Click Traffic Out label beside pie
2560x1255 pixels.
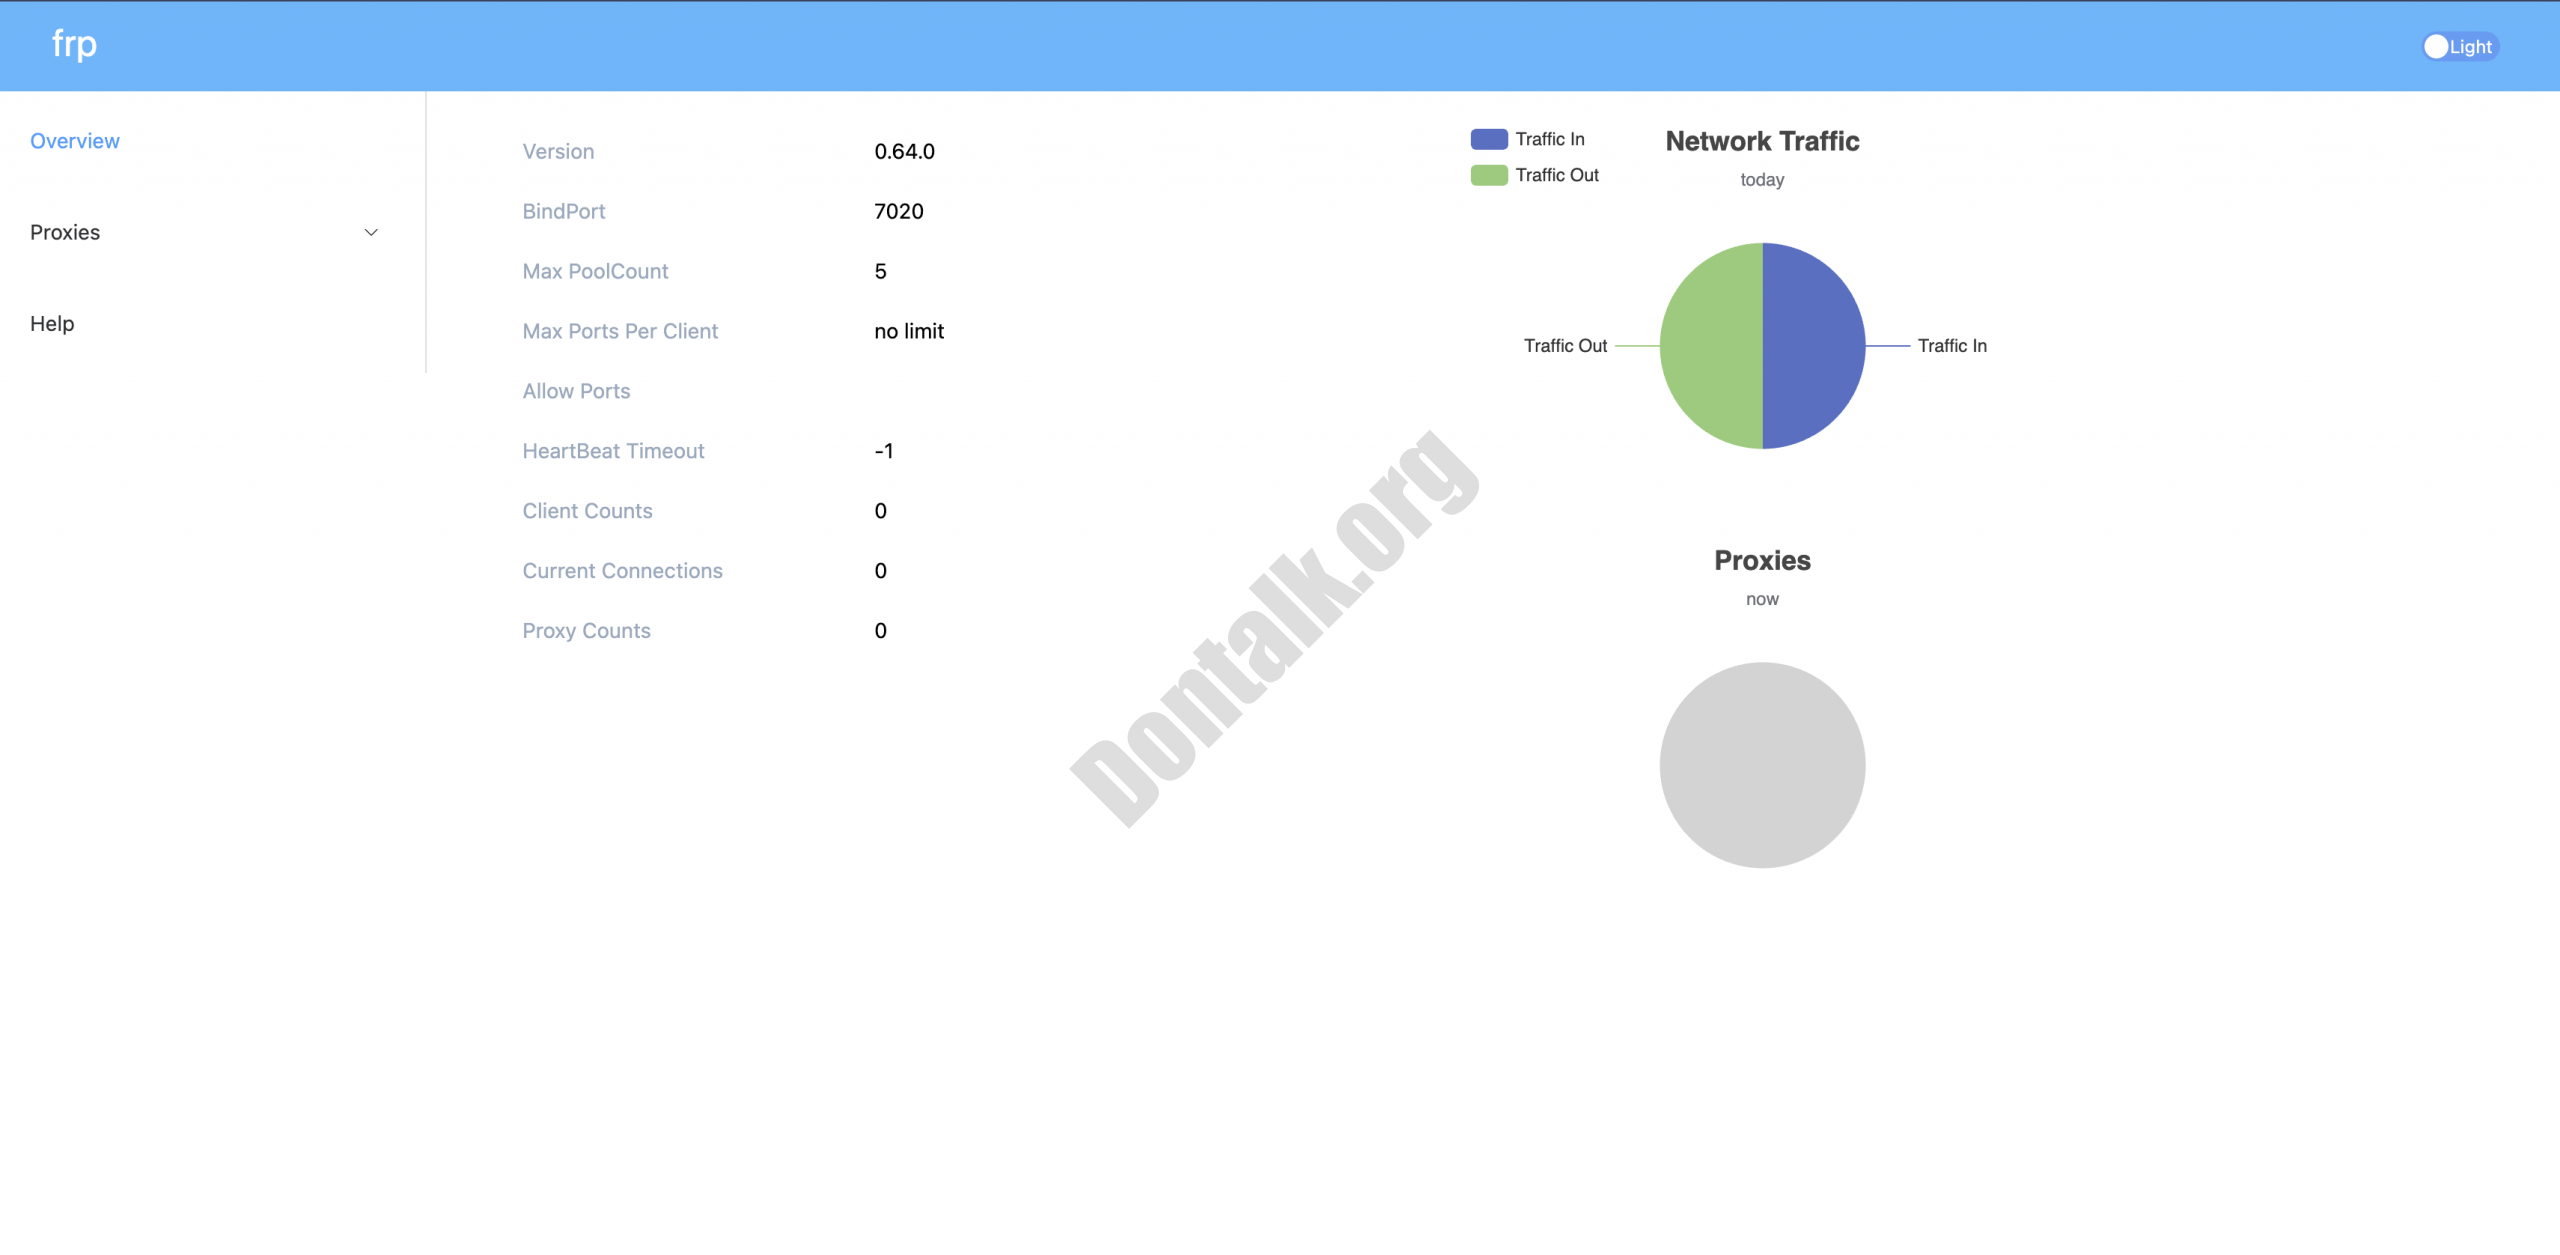[x=1565, y=346]
